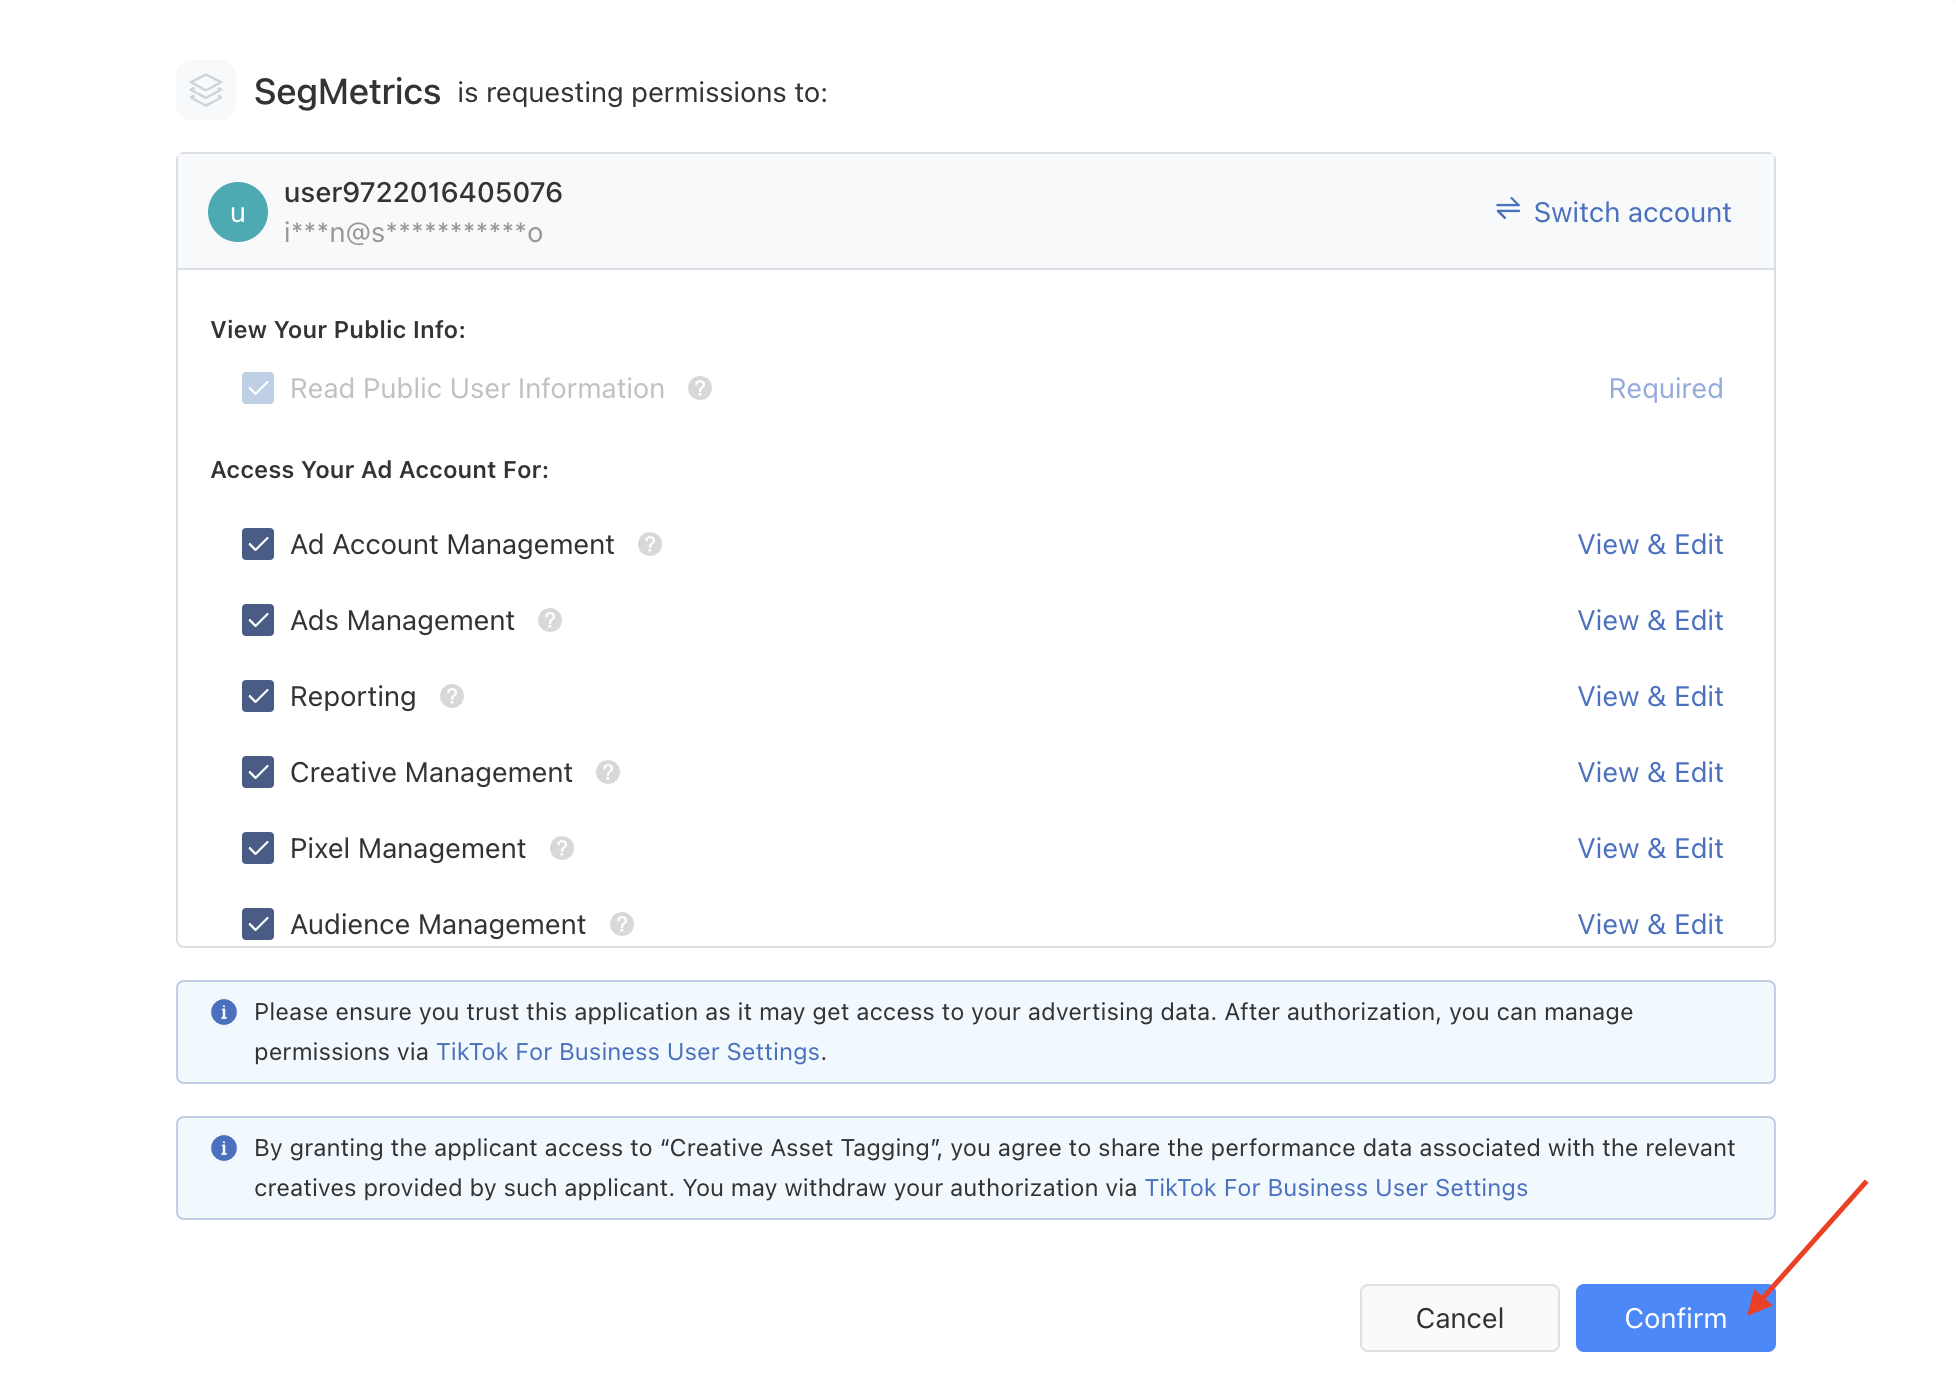1956x1388 pixels.
Task: Click help icon next to Creative Management
Action: [608, 772]
